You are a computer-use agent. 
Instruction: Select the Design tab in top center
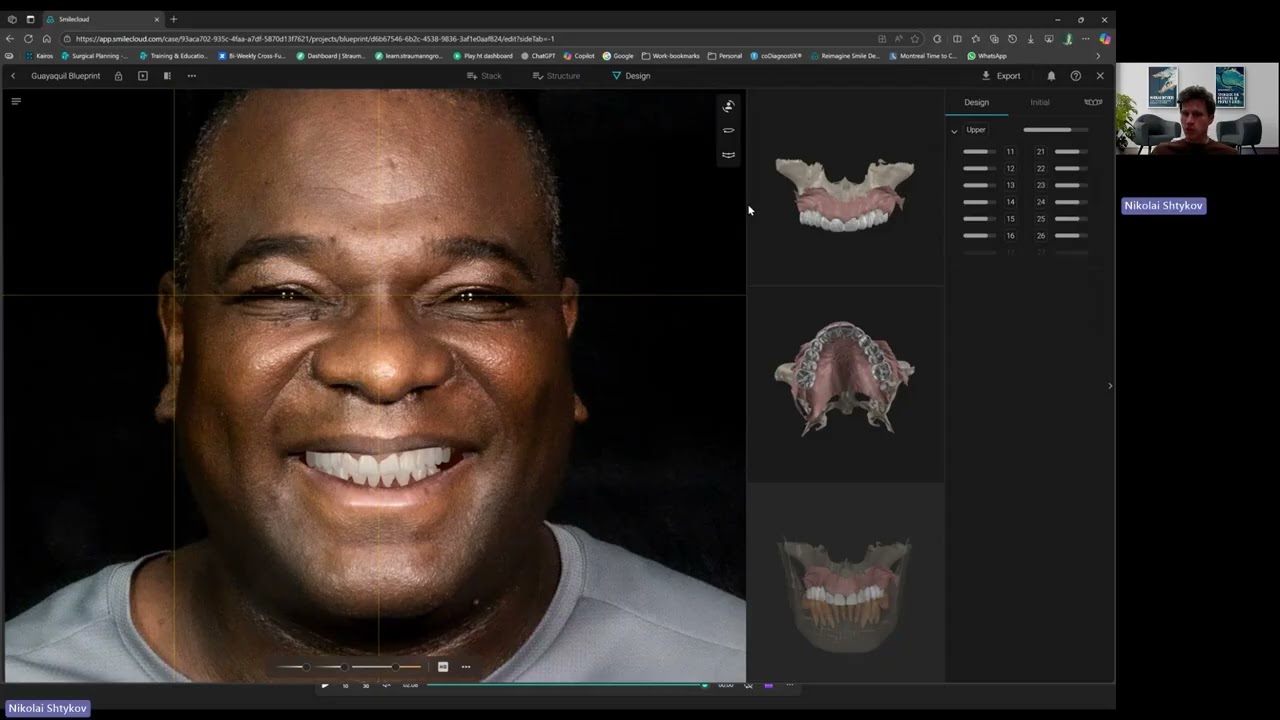(x=631, y=76)
